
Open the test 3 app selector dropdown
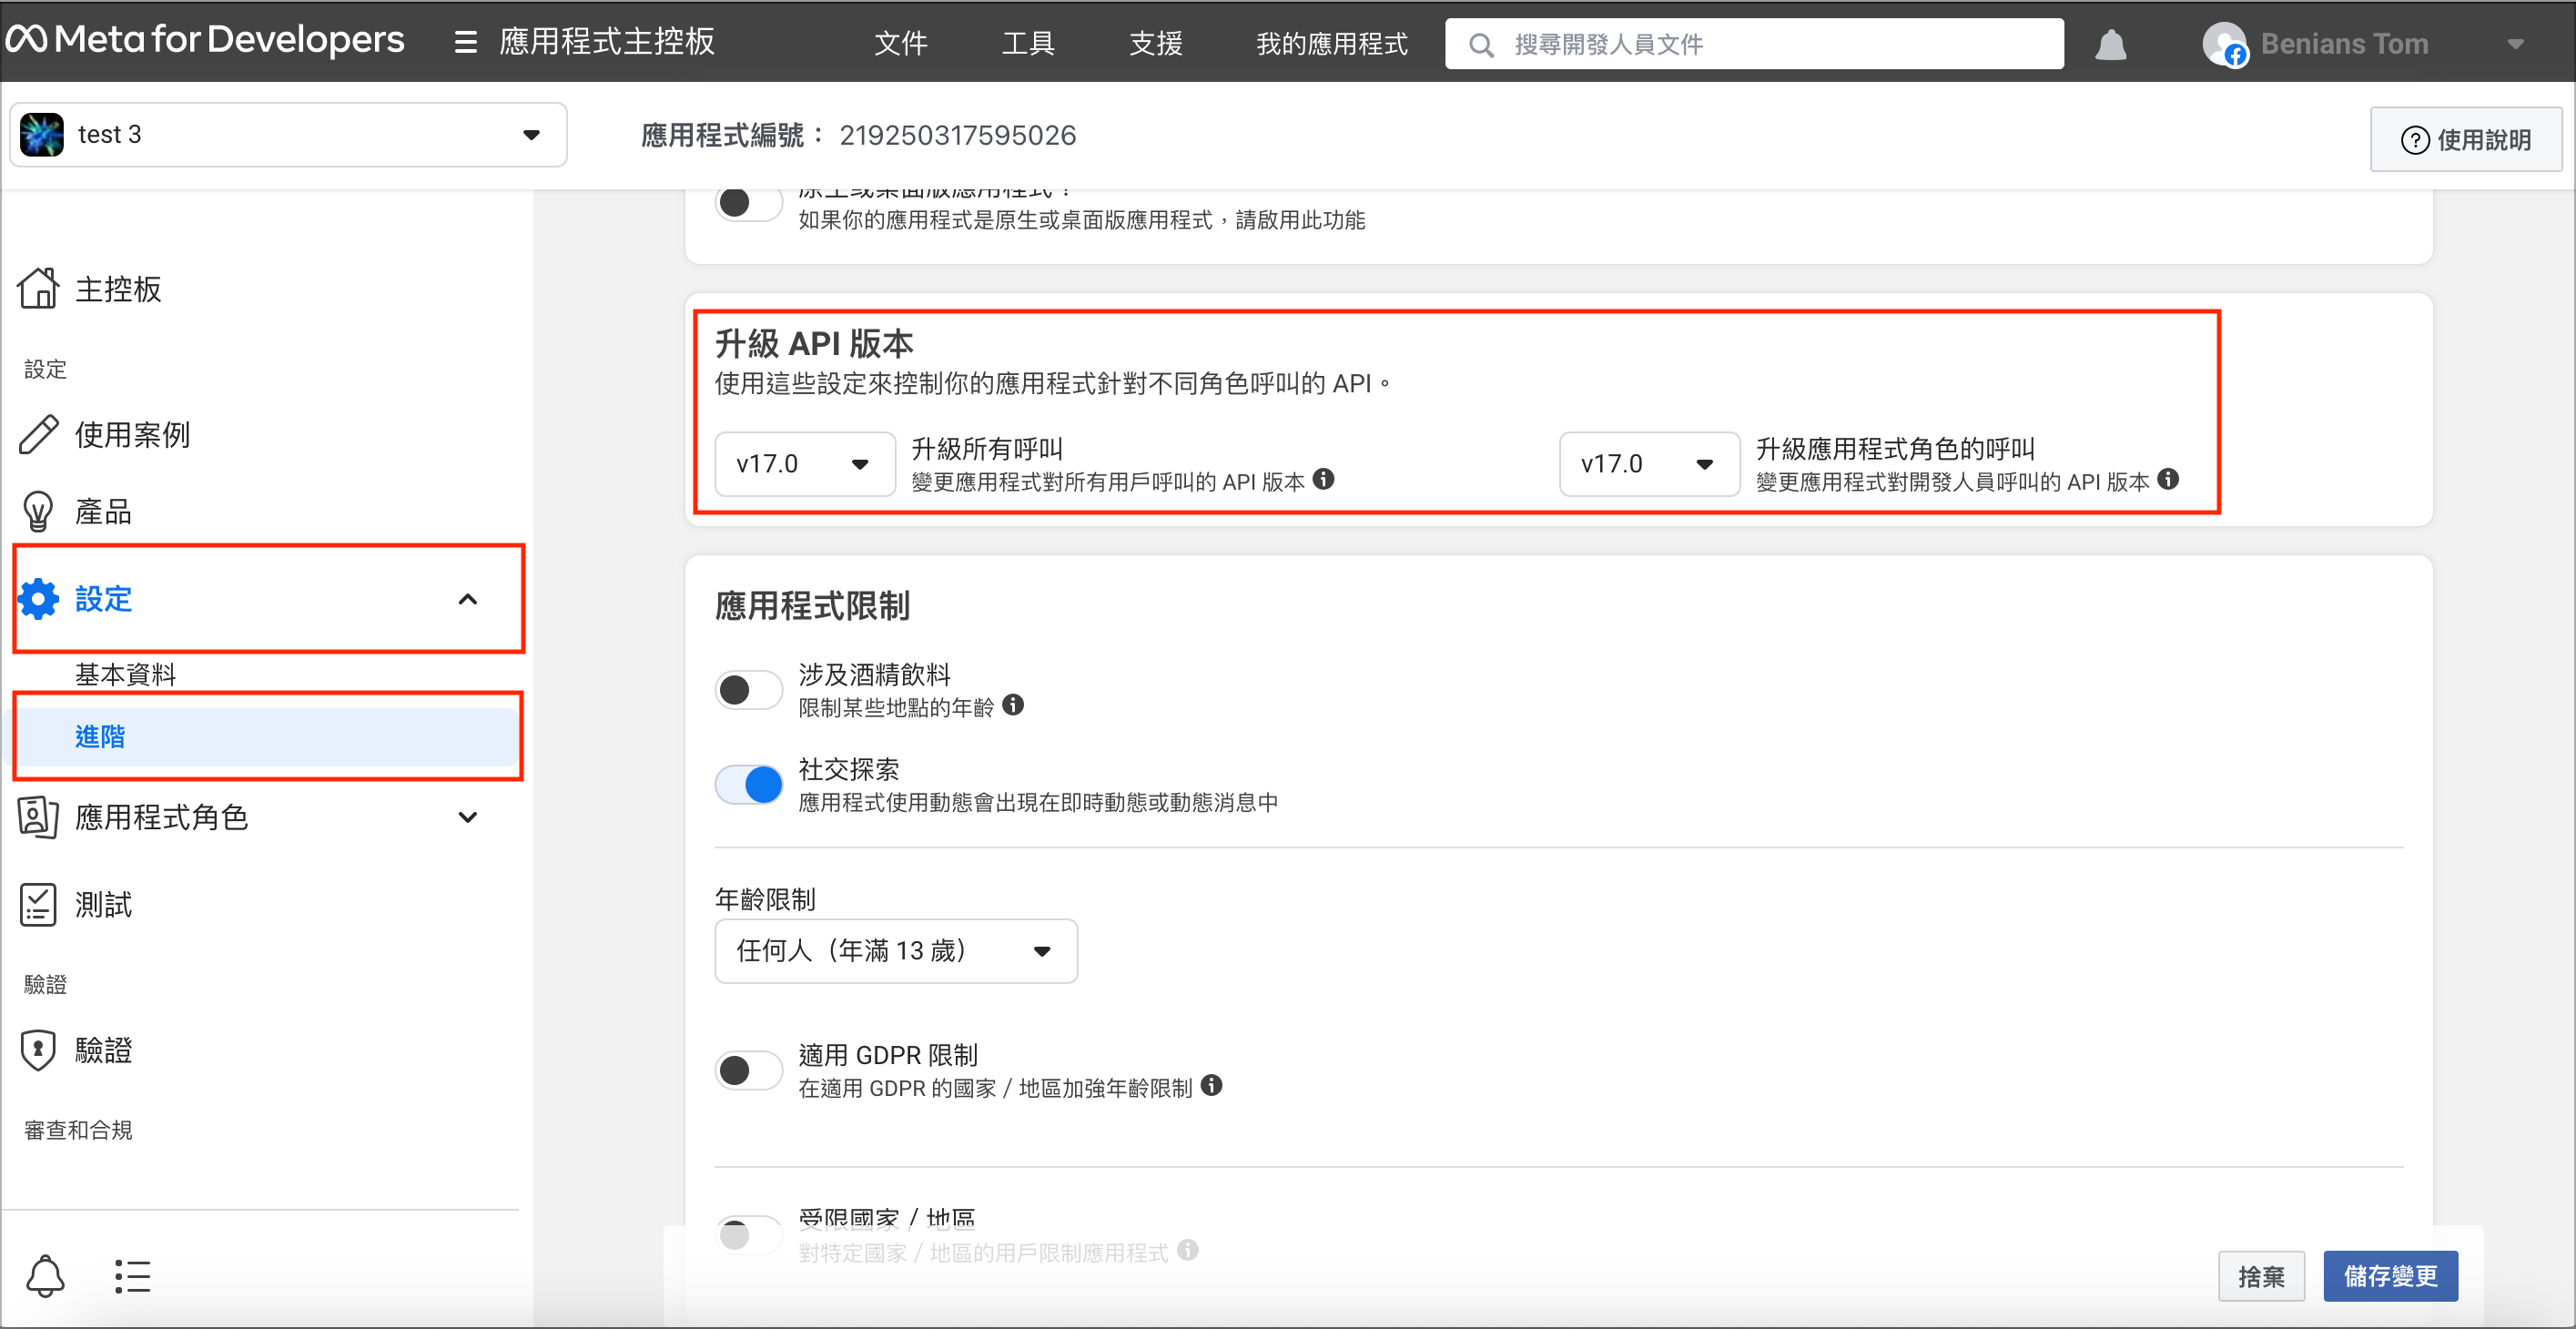[x=288, y=134]
